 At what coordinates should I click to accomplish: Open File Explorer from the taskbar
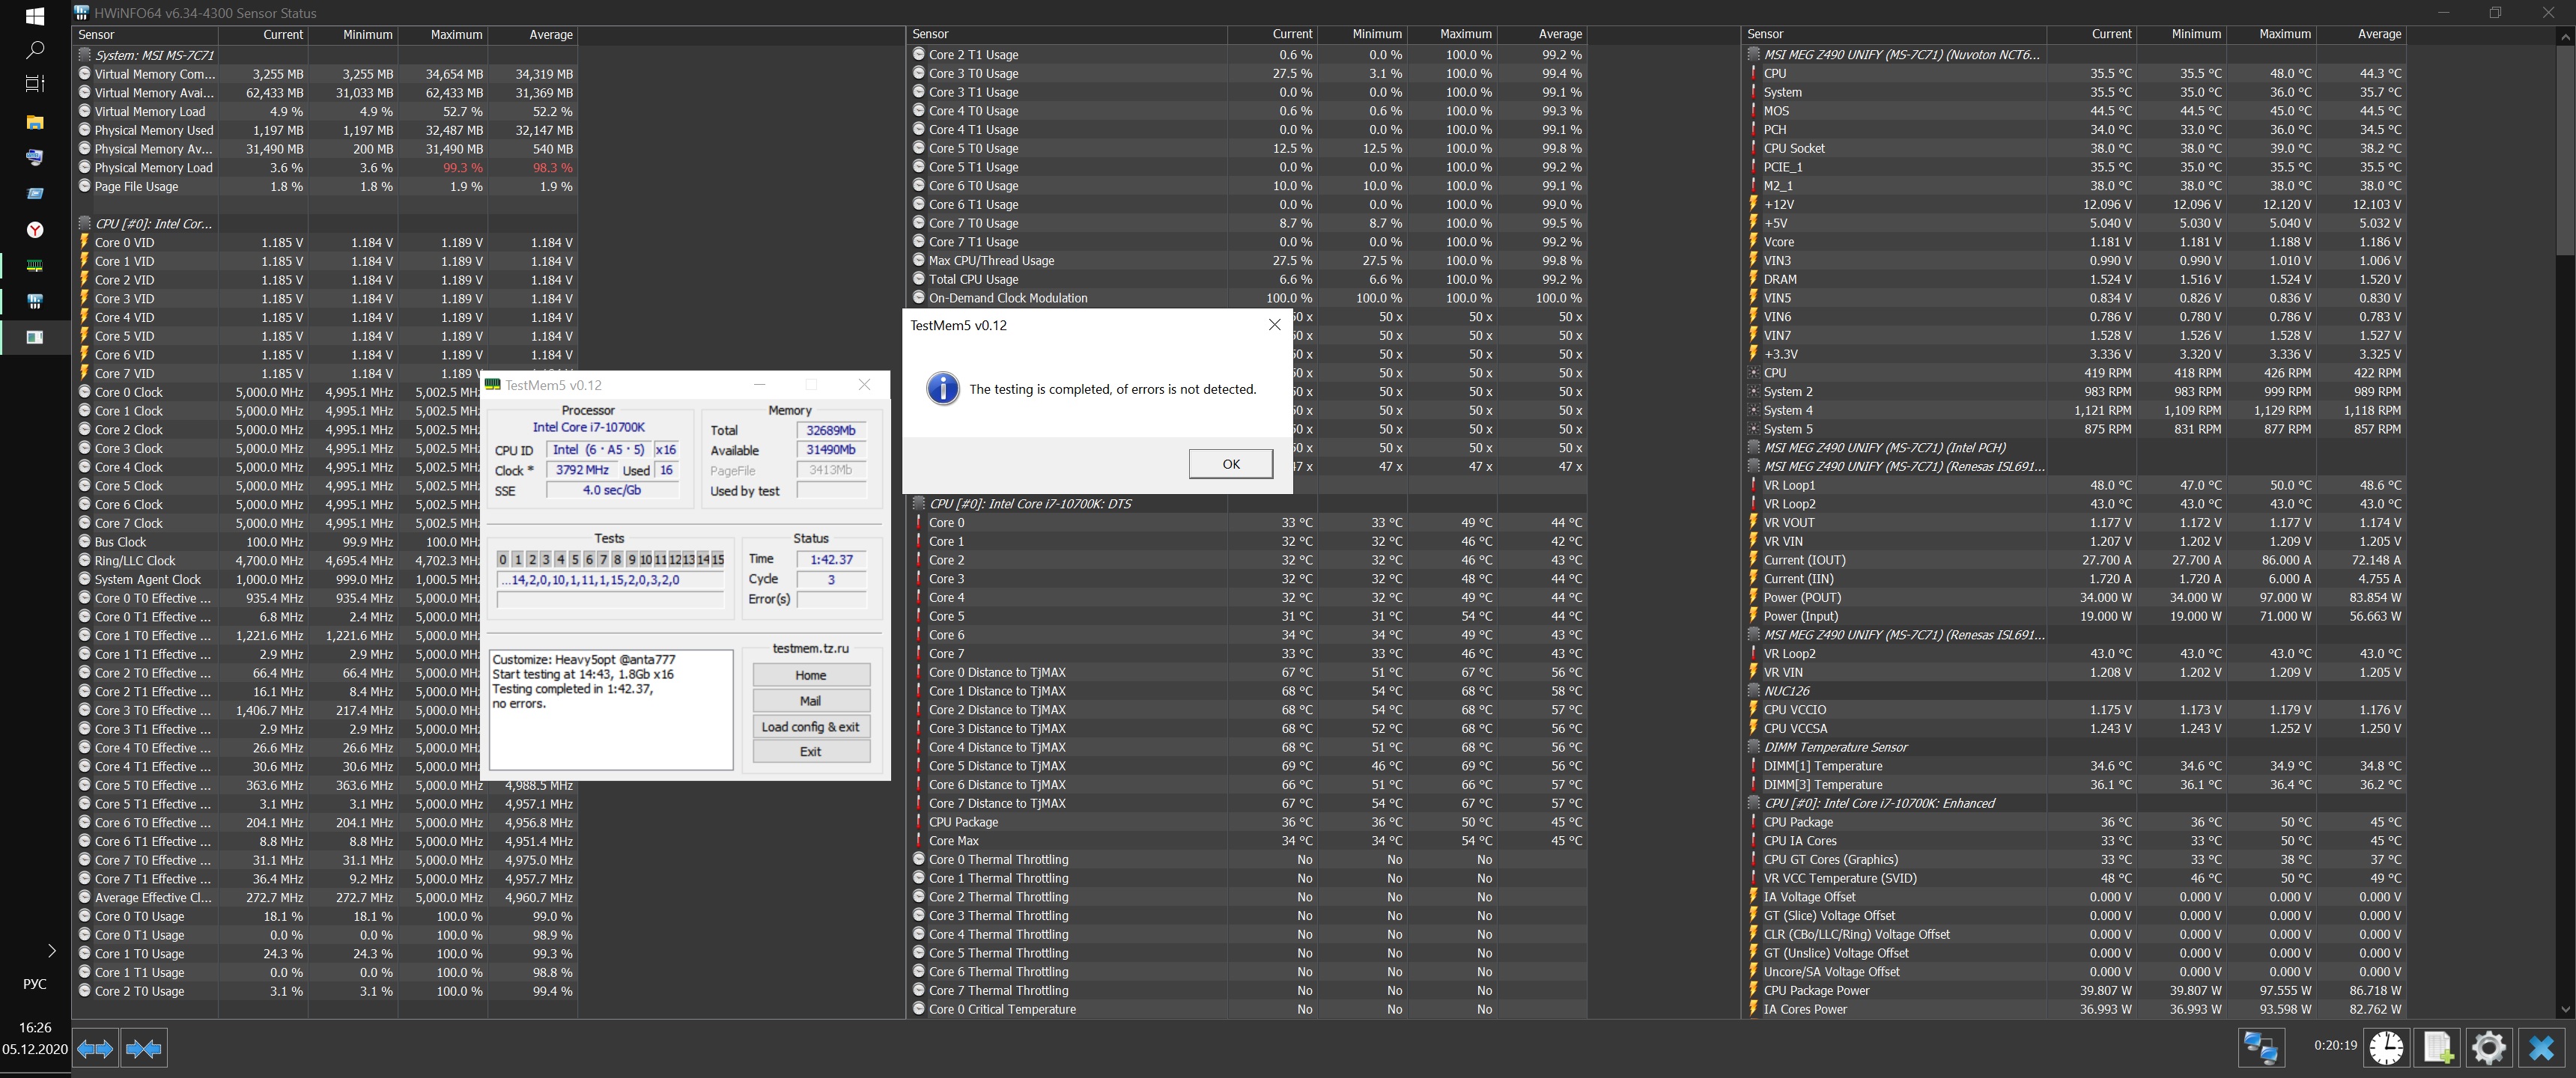click(x=35, y=122)
